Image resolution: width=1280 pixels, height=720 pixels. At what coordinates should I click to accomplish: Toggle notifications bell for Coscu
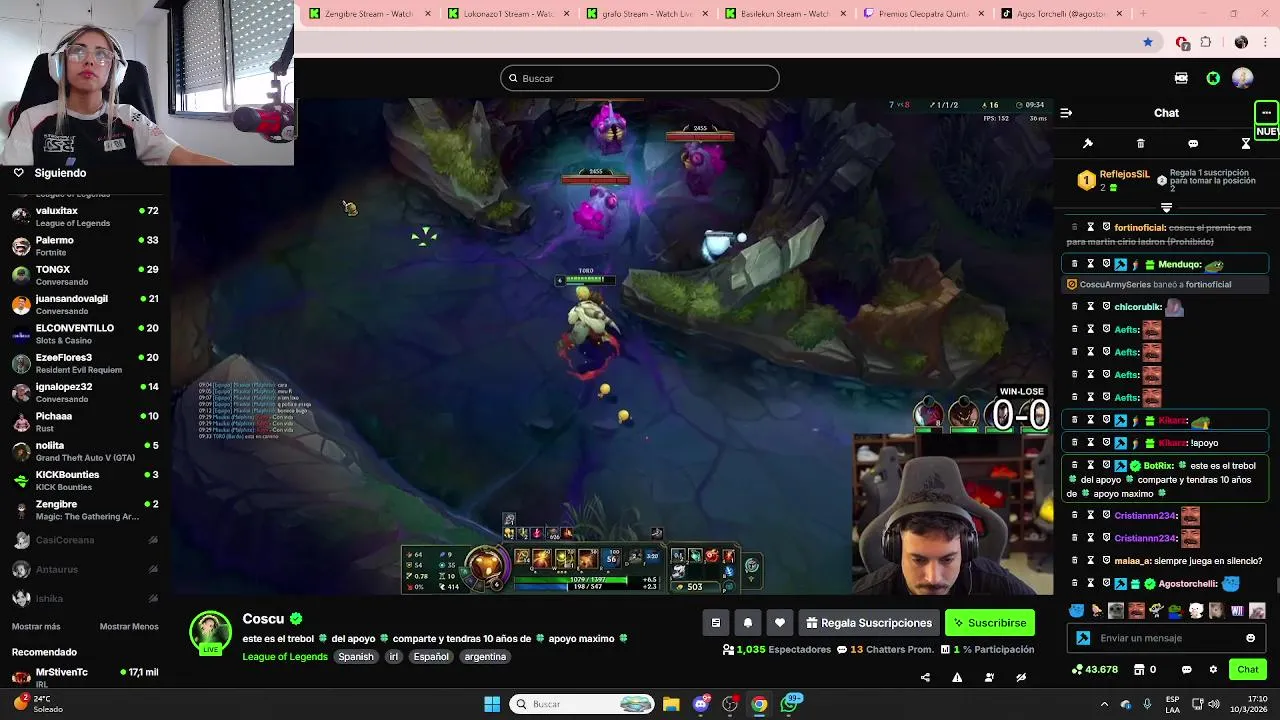pos(748,623)
